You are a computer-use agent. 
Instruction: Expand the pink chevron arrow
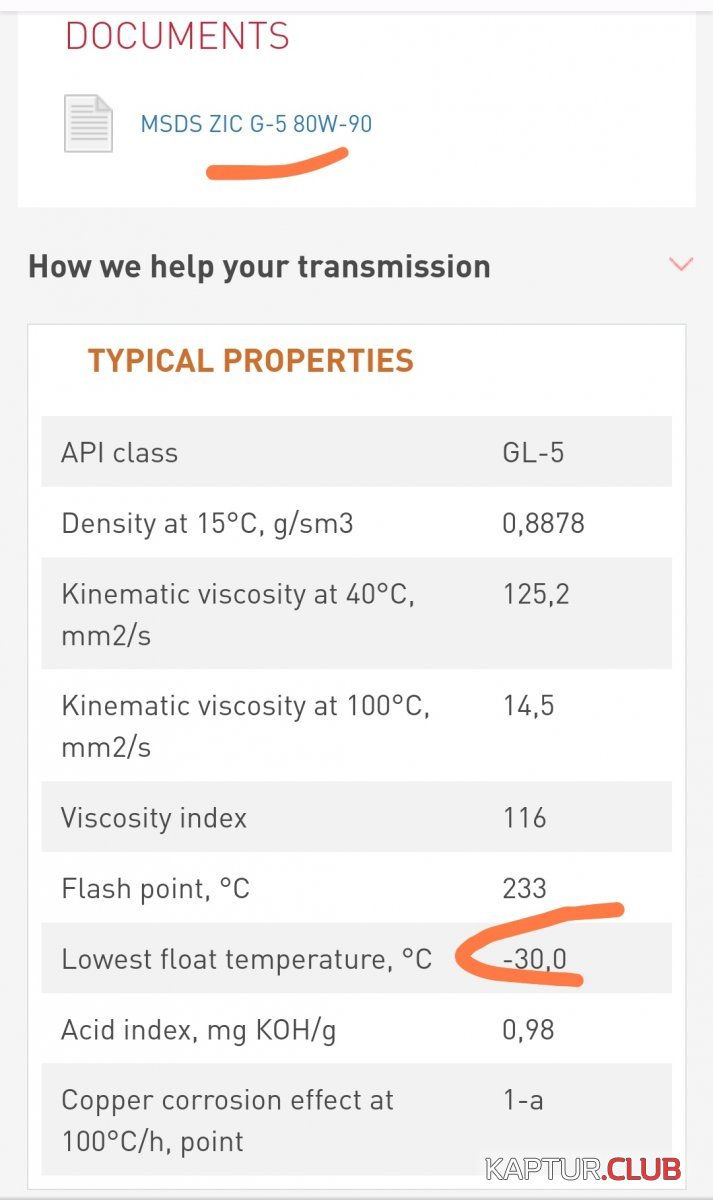click(x=681, y=265)
